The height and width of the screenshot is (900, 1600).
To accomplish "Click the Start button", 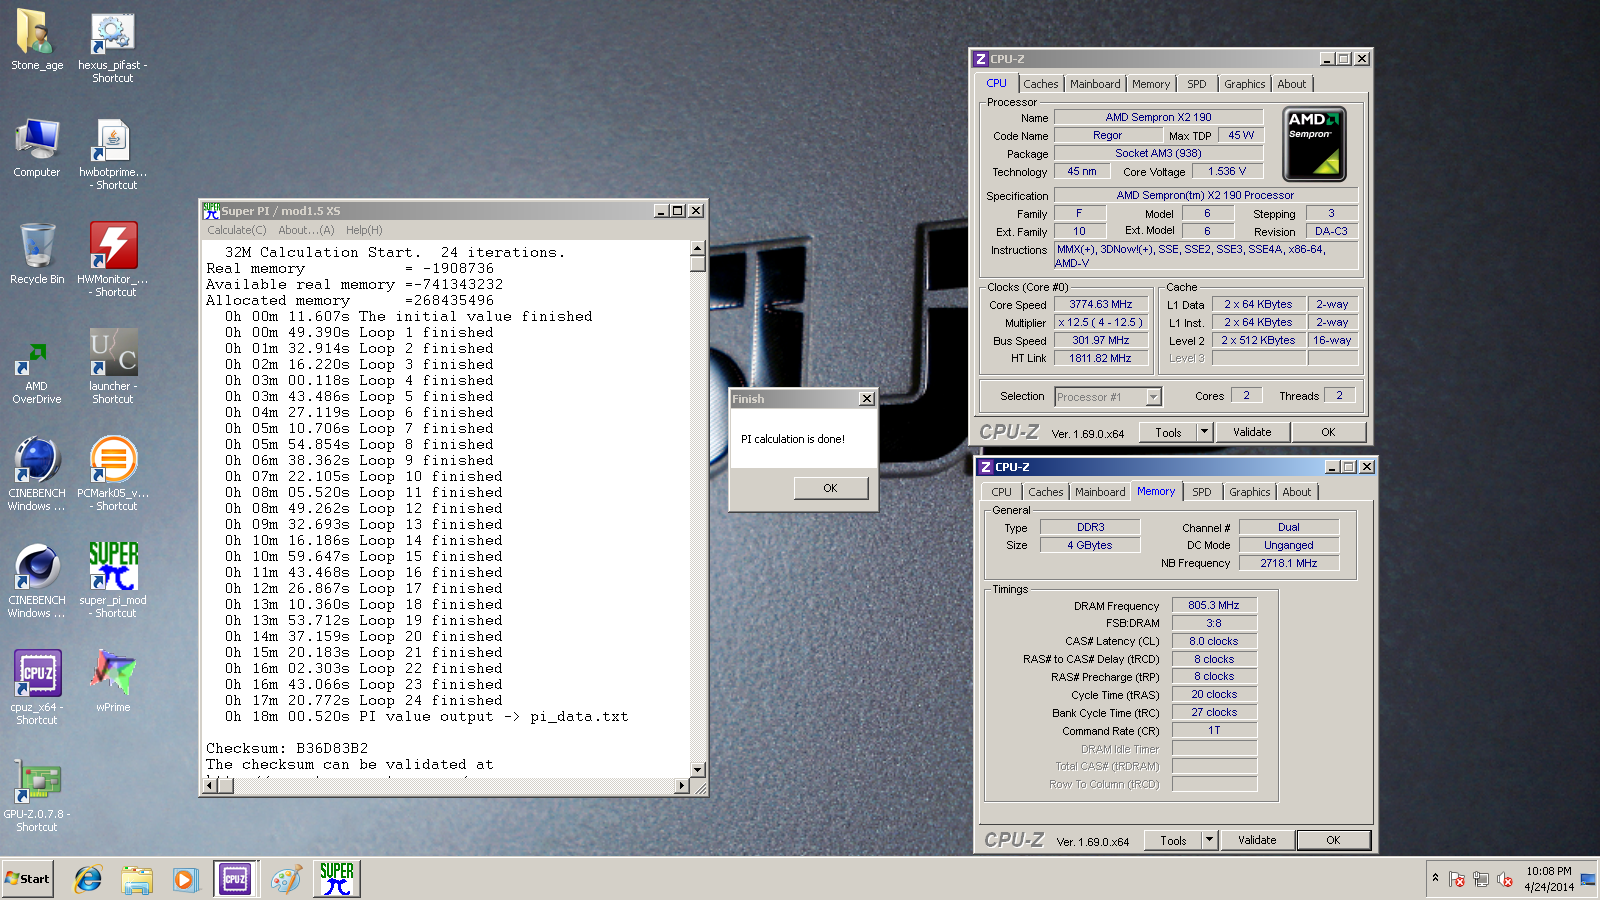I will (x=27, y=879).
